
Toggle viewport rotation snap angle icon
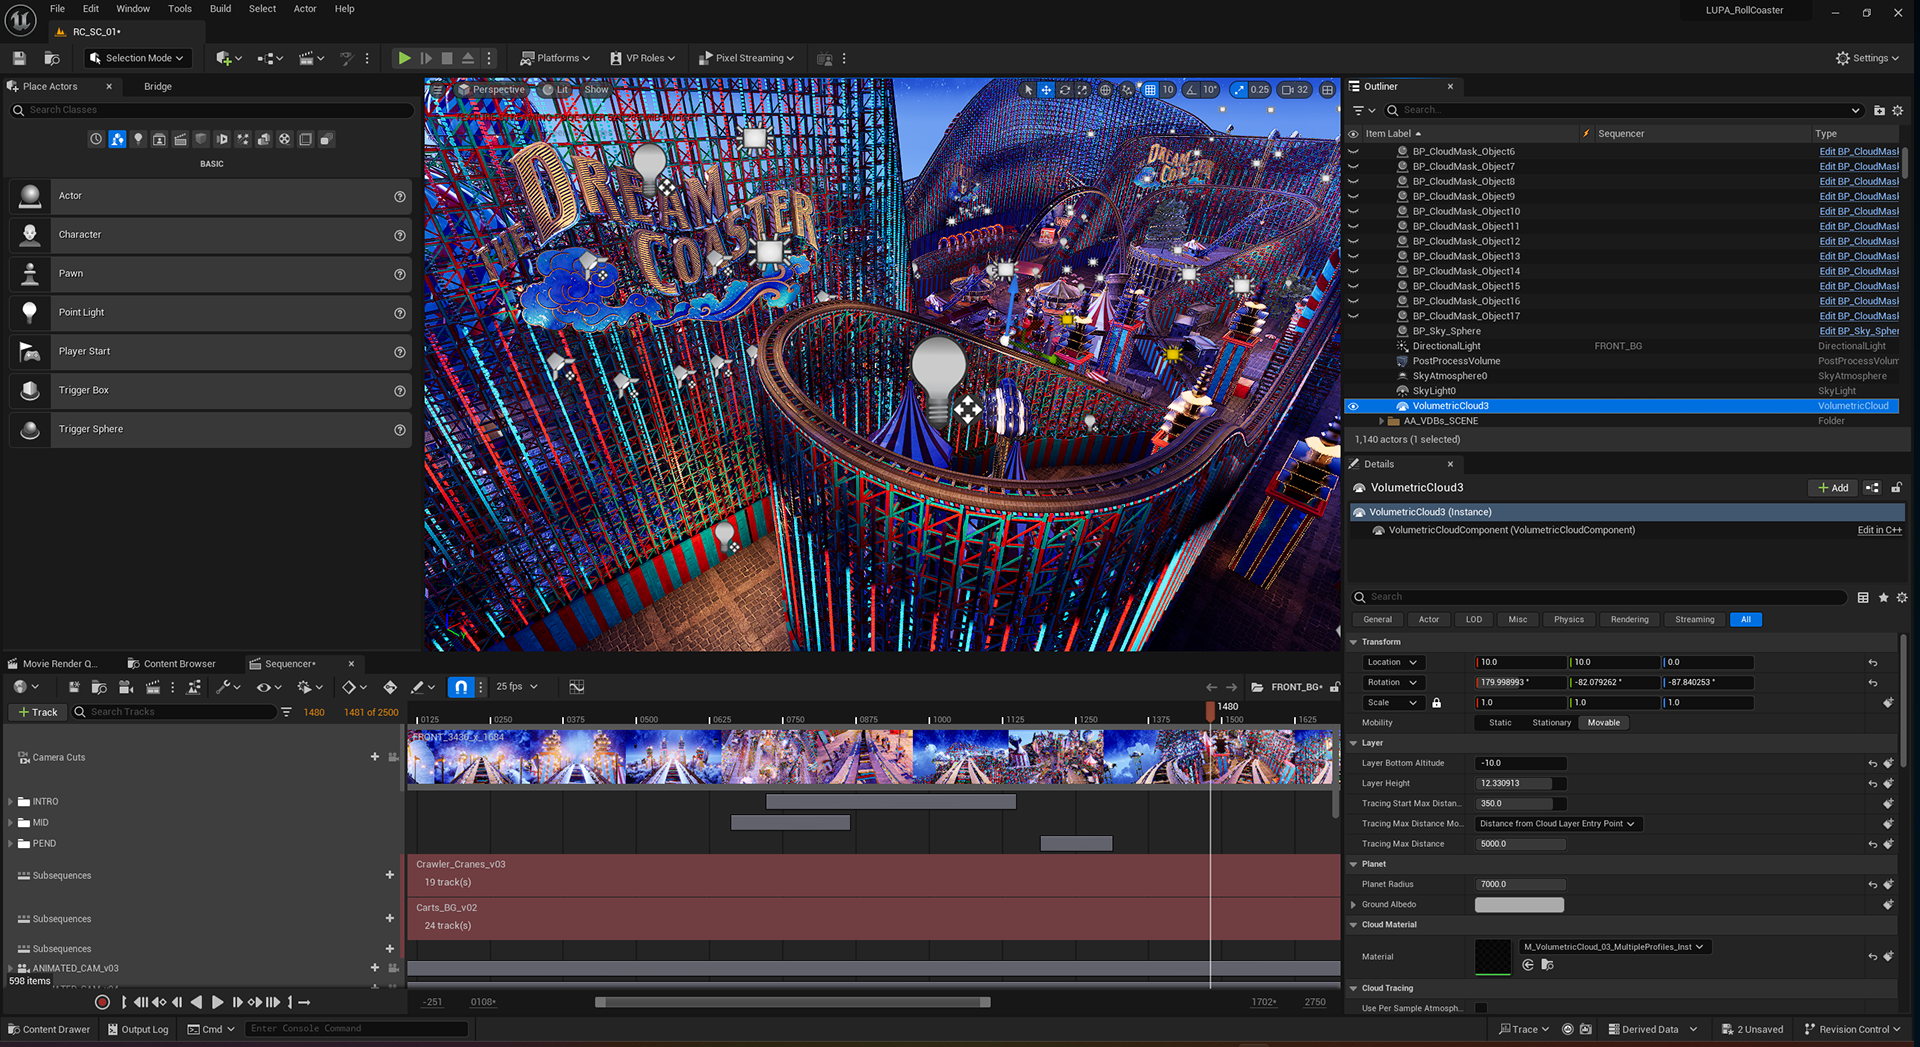[1191, 90]
